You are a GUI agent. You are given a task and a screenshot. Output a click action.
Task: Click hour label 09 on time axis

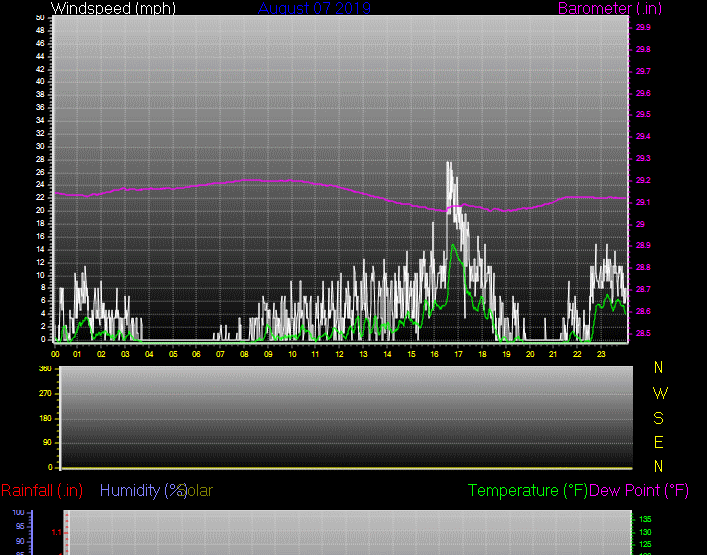tap(268, 354)
